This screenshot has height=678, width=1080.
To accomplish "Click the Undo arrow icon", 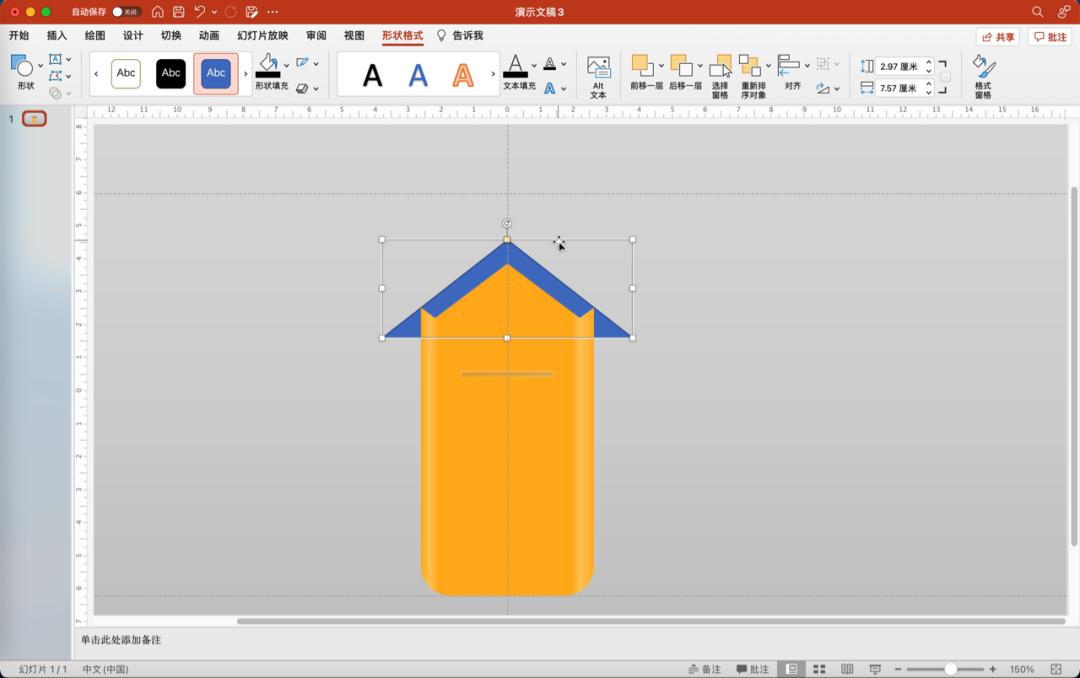I will click(200, 12).
